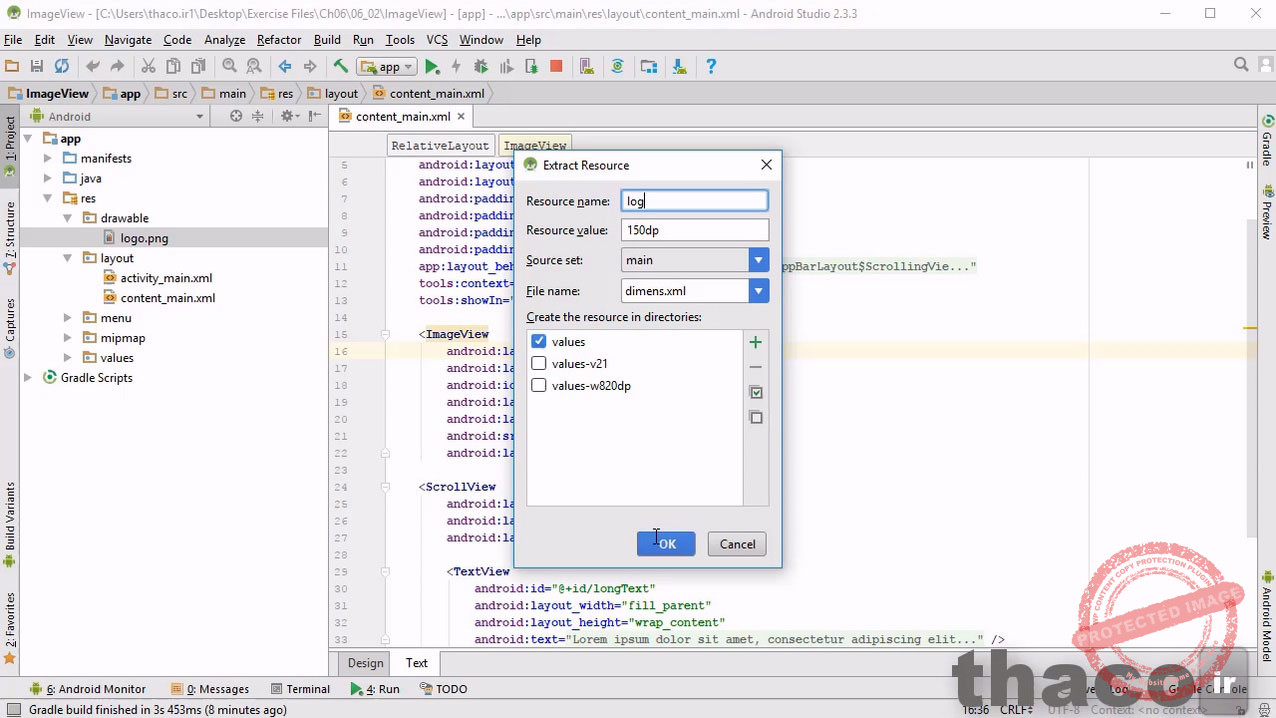Click the Save All icon in the toolbar
The width and height of the screenshot is (1276, 718).
35,66
